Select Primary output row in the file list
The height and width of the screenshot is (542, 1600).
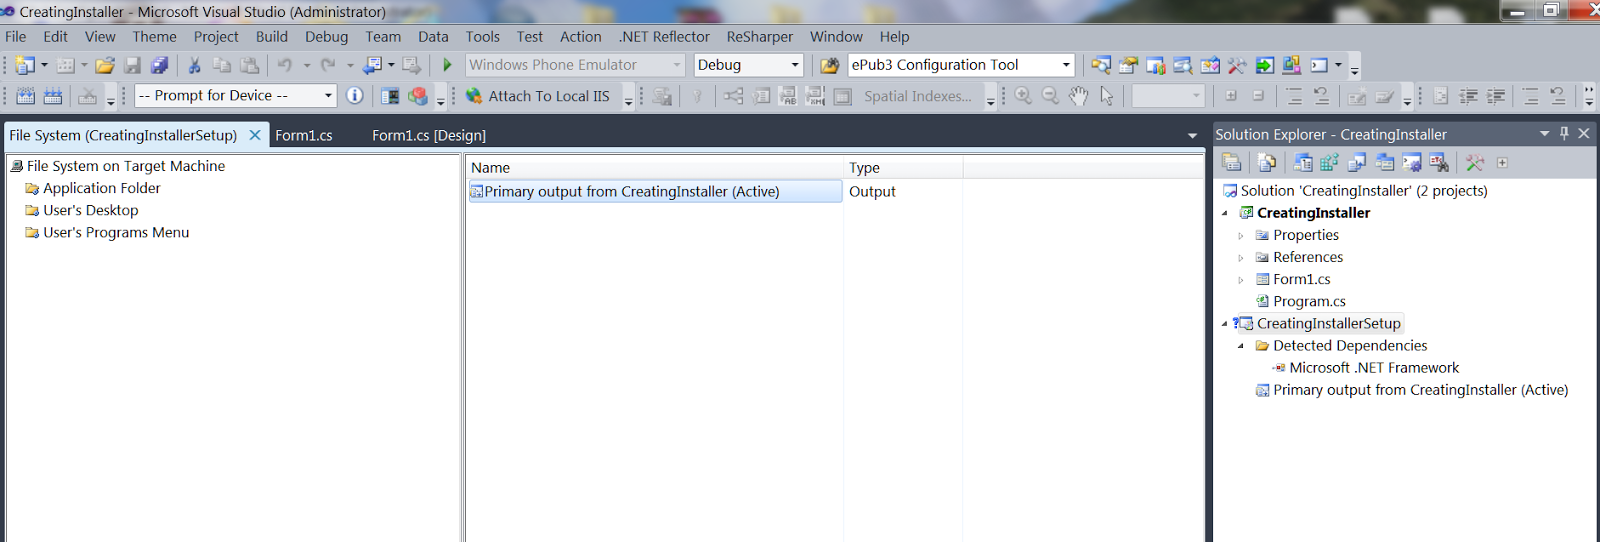pyautogui.click(x=631, y=191)
